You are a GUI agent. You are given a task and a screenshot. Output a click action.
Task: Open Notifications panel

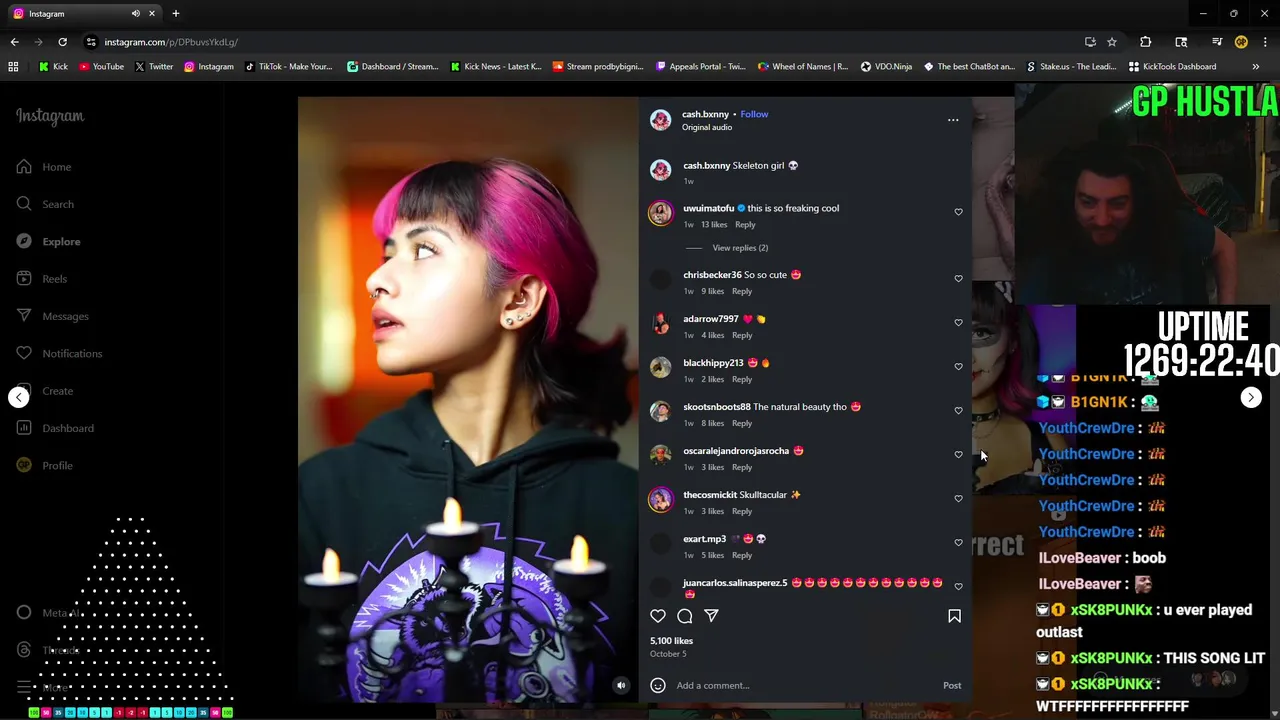[59, 353]
